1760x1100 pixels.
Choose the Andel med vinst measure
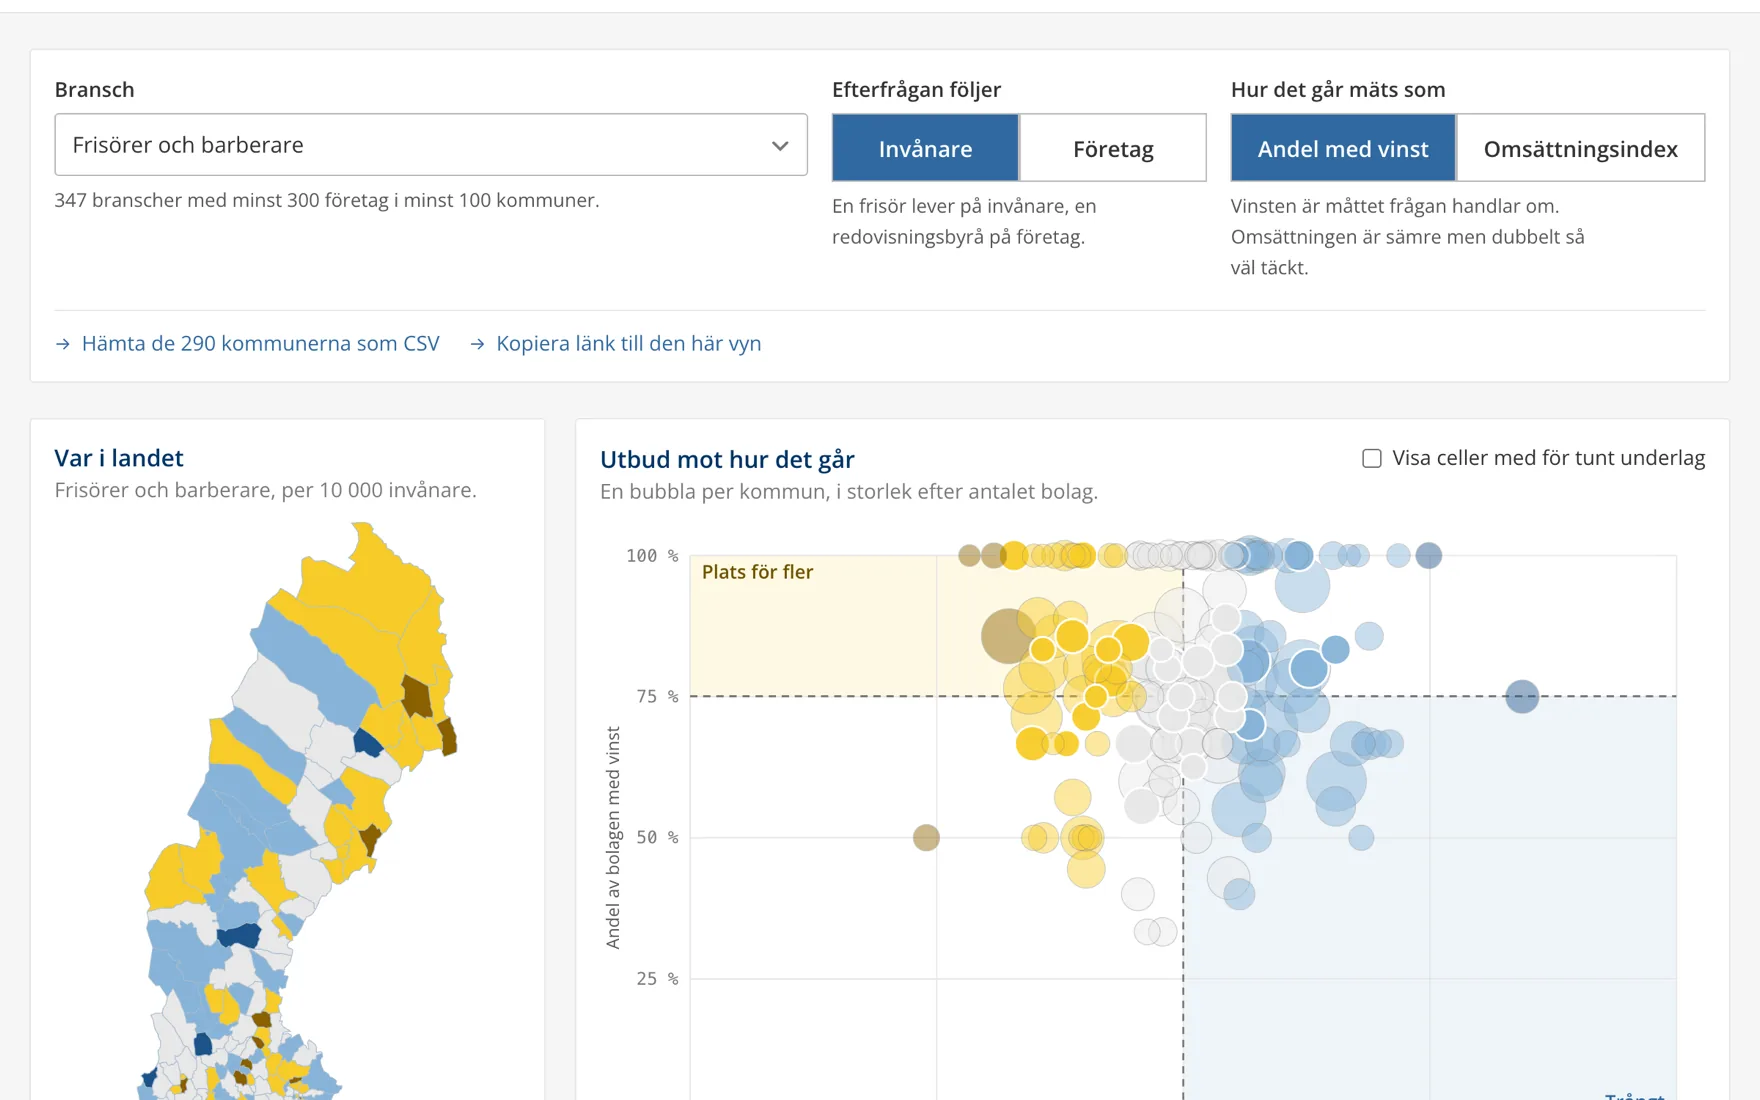point(1343,148)
